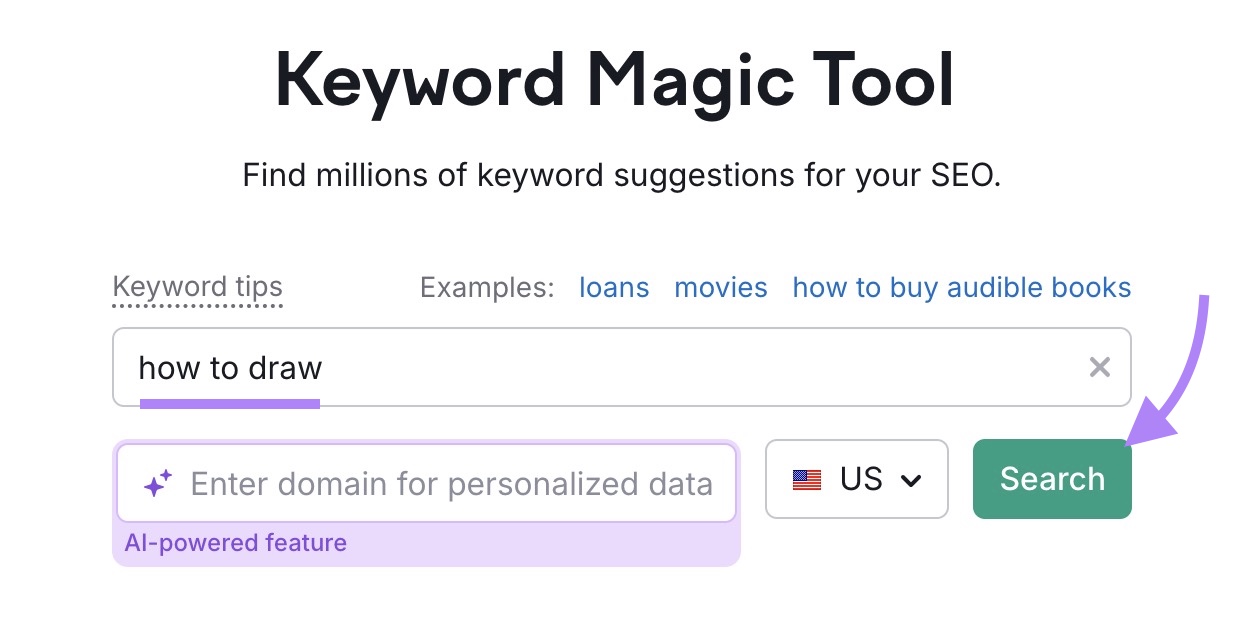Clear the keyword field using the X icon
The image size is (1252, 628).
coord(1099,368)
